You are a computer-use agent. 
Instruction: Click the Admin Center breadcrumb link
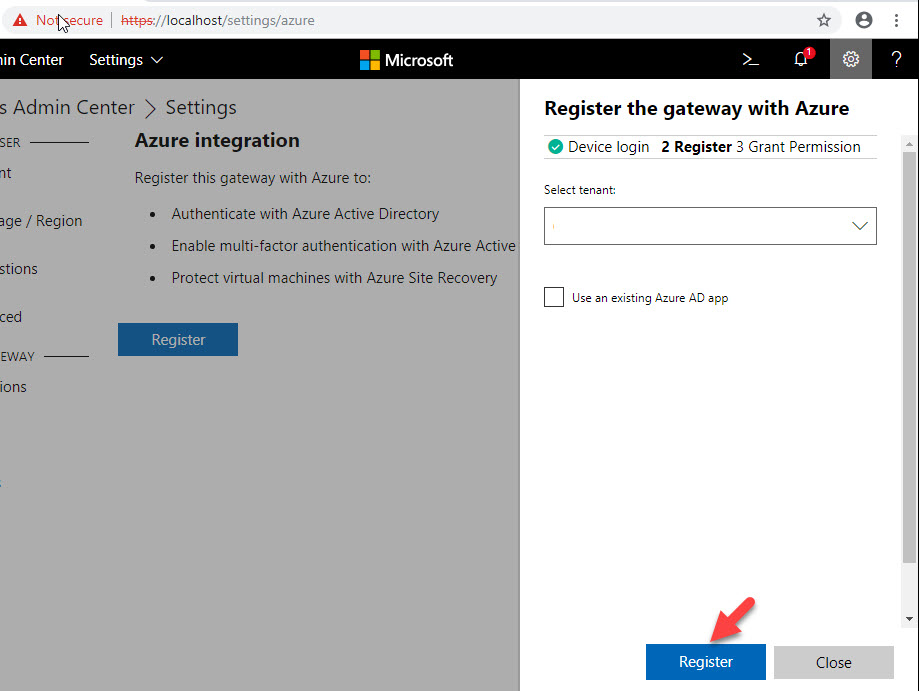point(67,108)
